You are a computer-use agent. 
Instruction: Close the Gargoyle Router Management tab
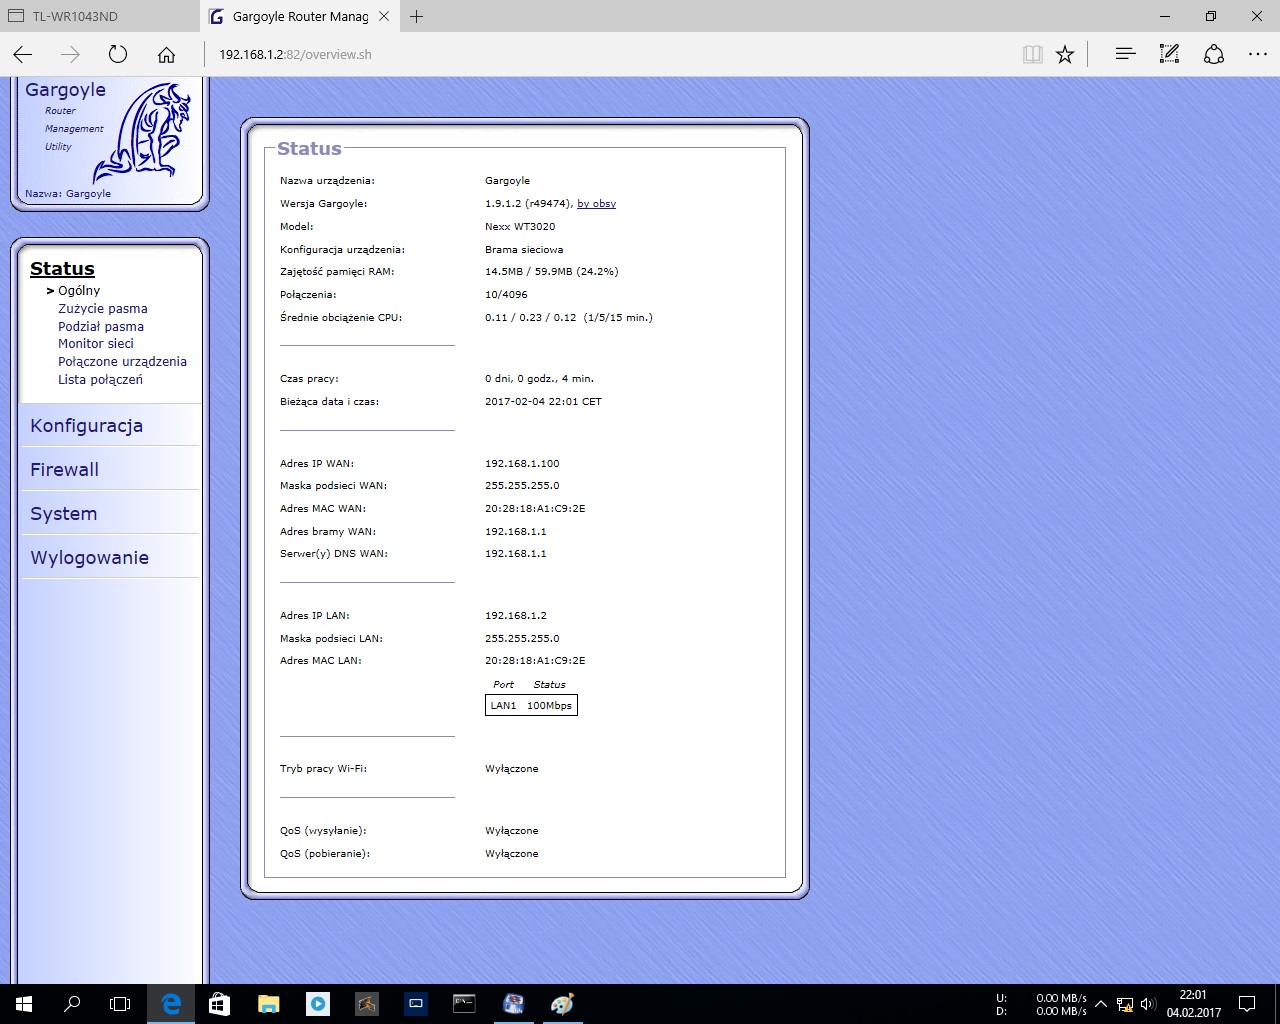point(384,16)
